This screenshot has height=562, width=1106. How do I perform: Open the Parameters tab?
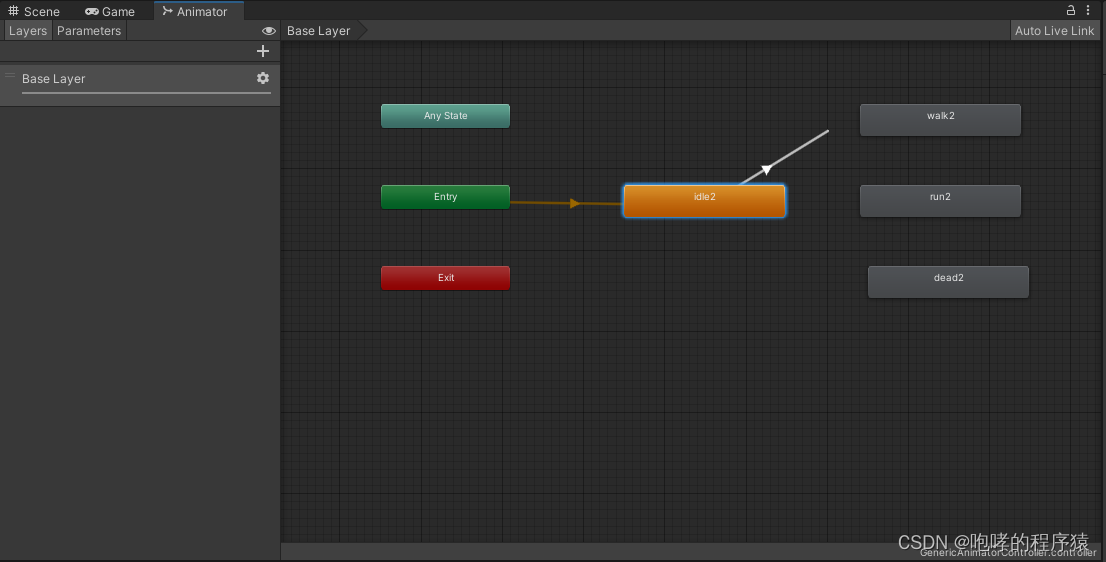point(89,30)
